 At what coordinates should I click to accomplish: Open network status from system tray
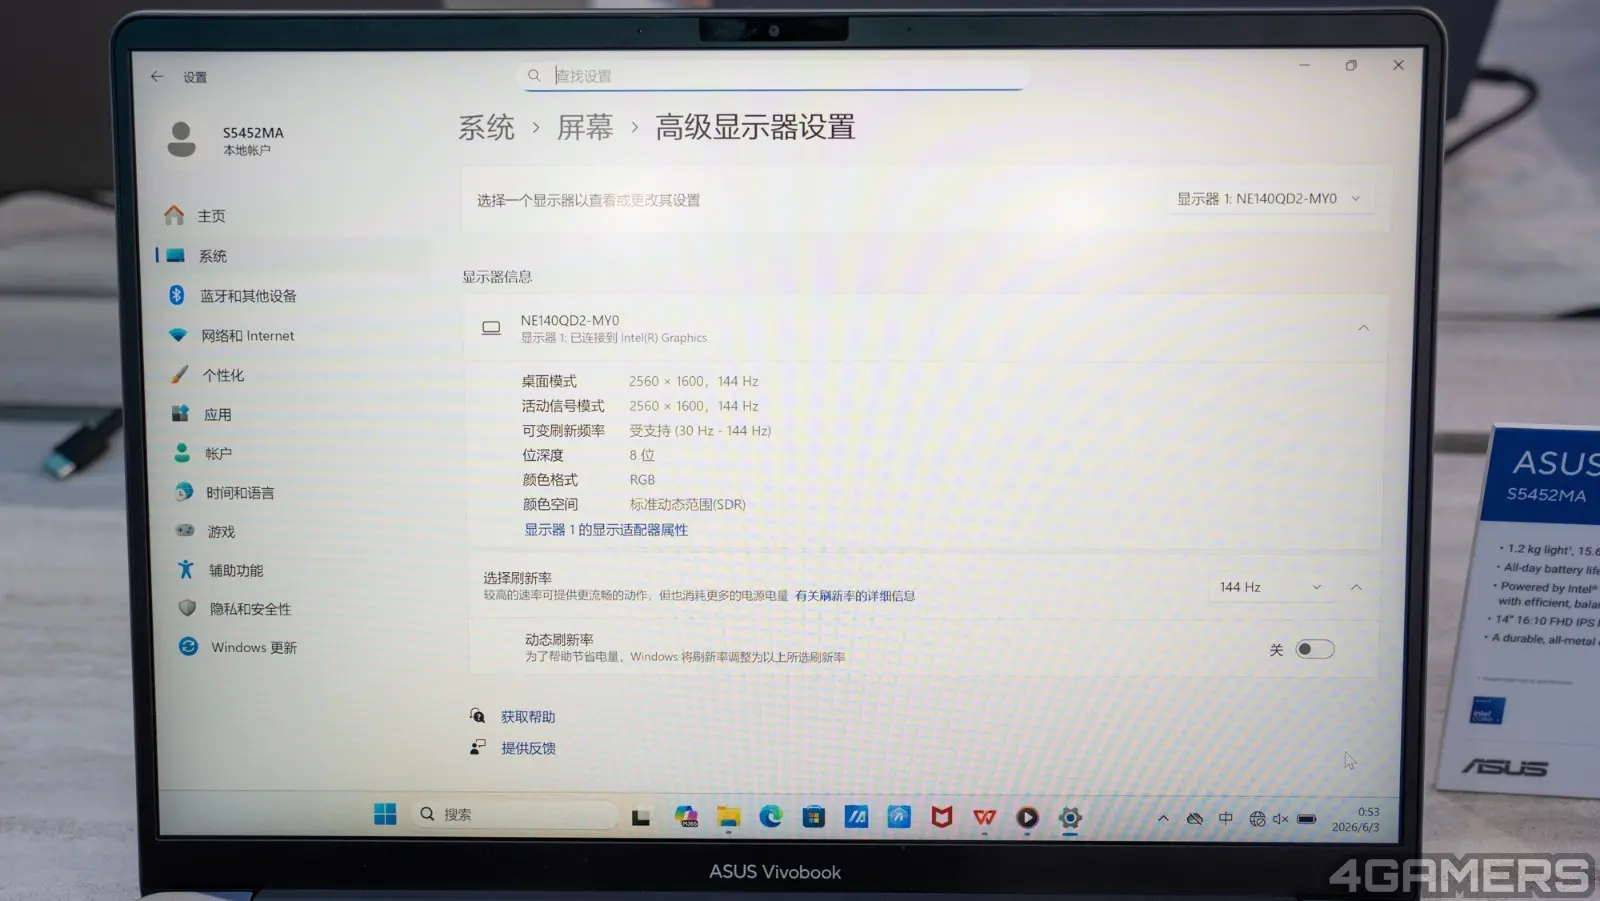1257,819
